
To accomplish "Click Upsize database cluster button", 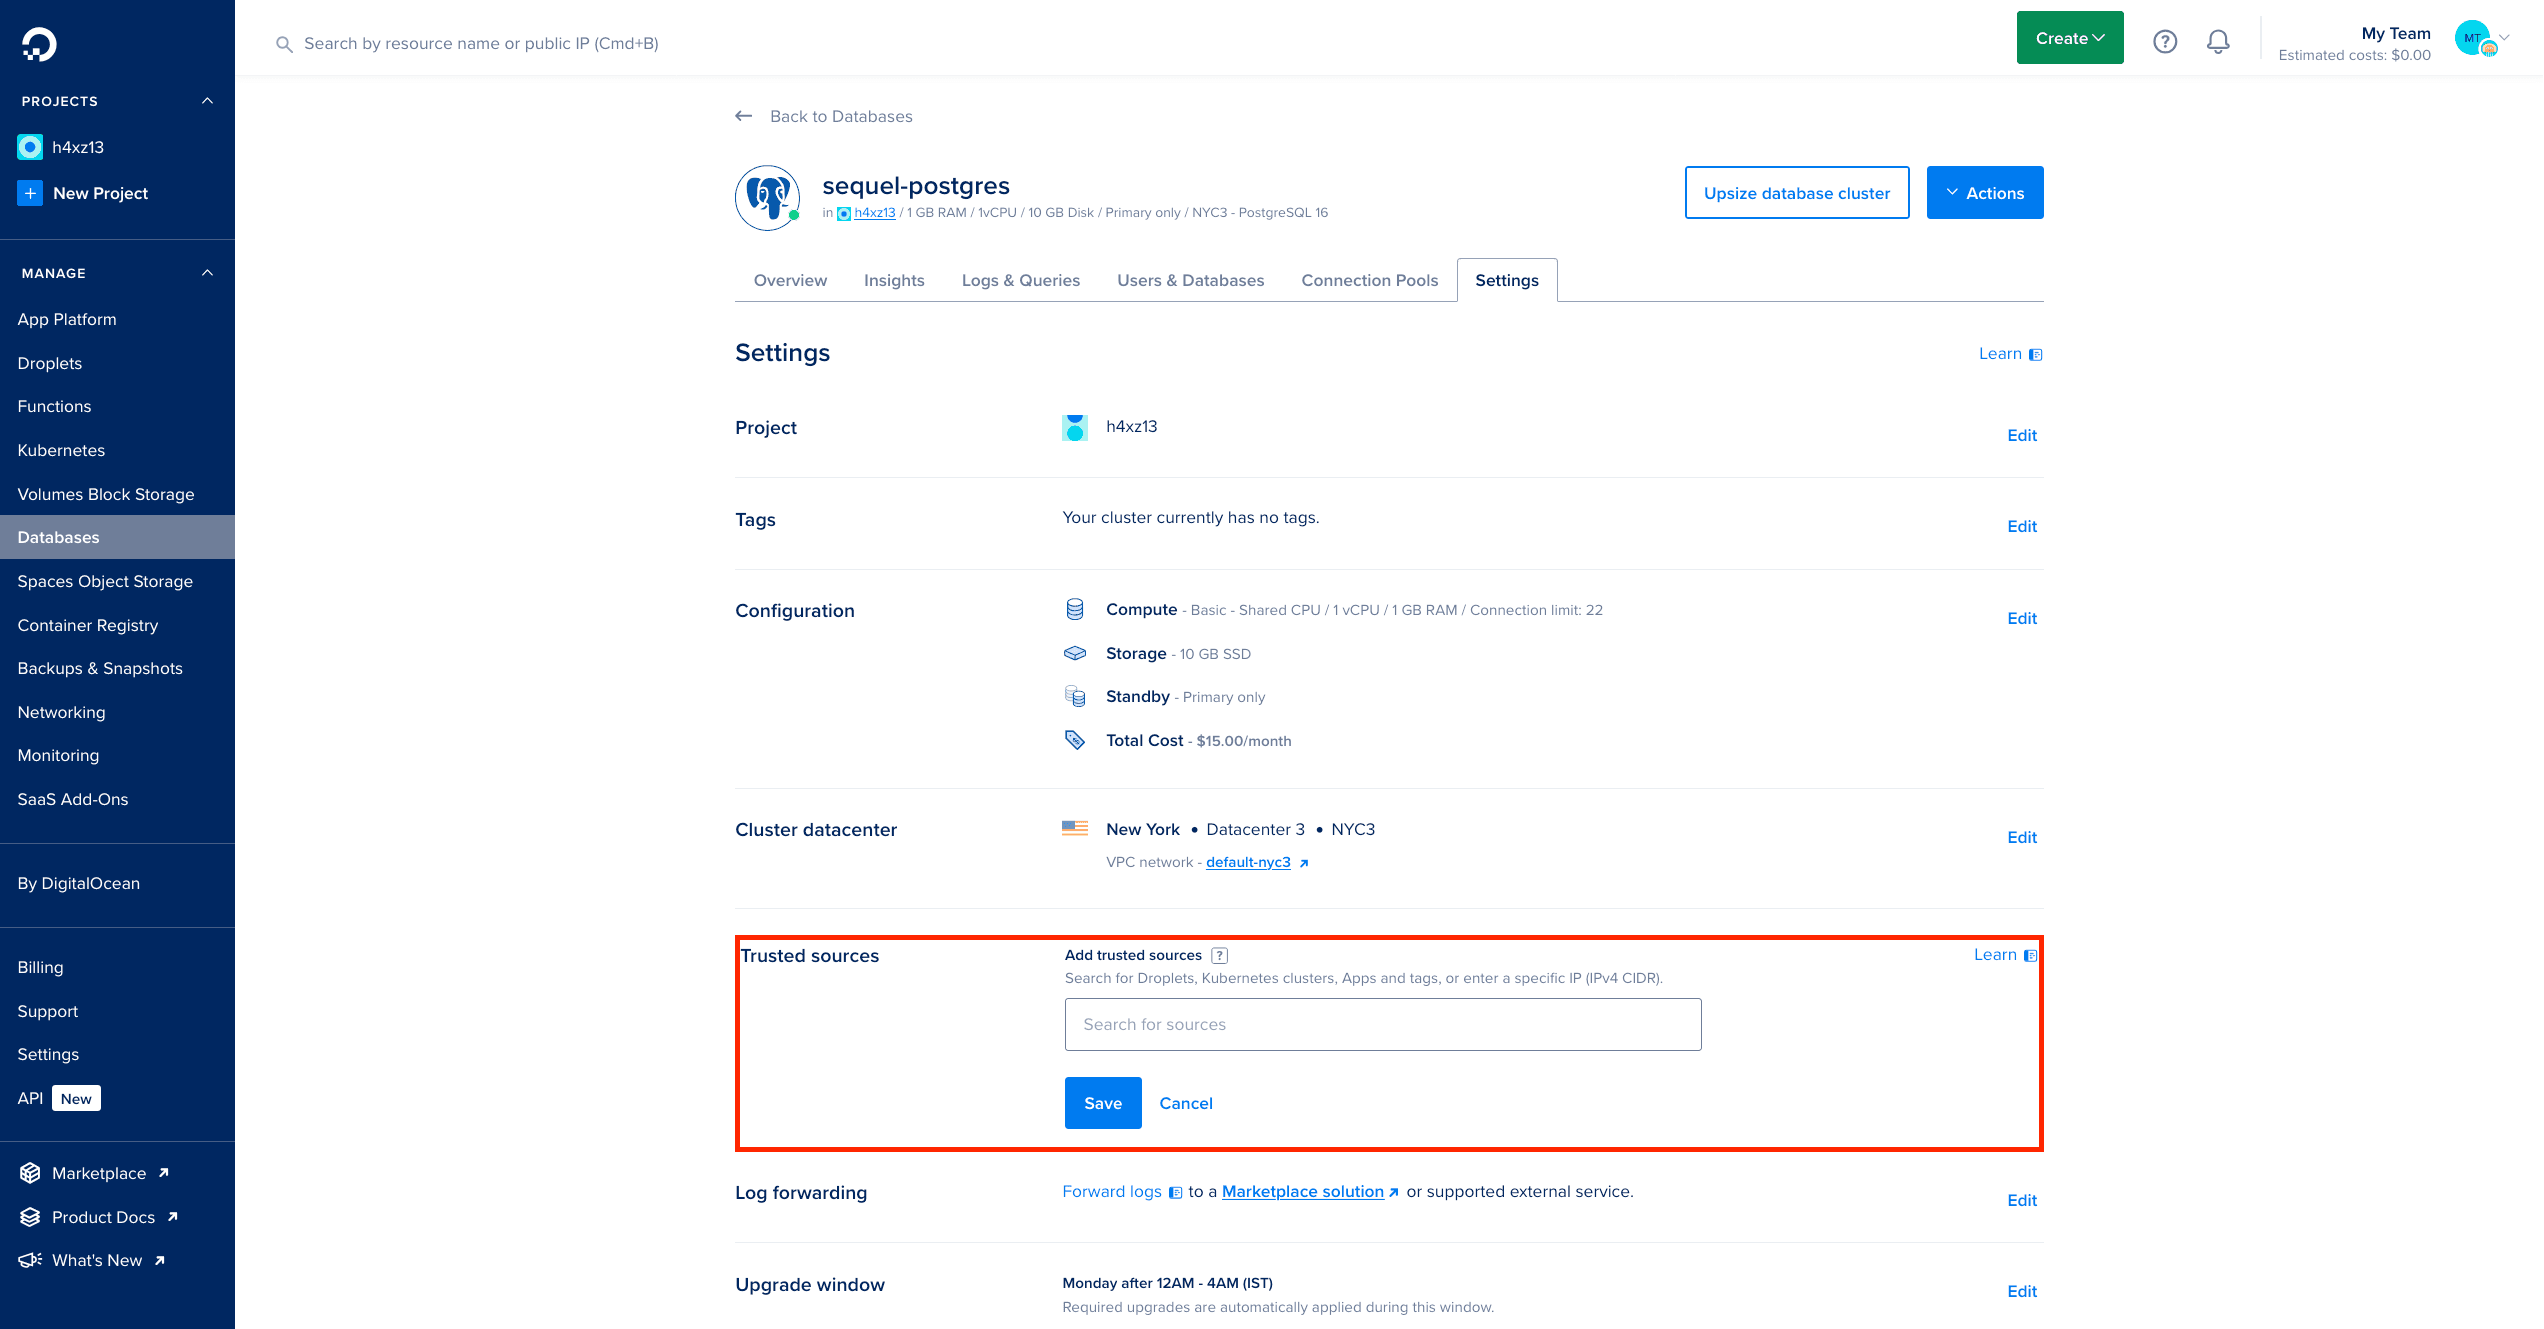I will click(1797, 192).
